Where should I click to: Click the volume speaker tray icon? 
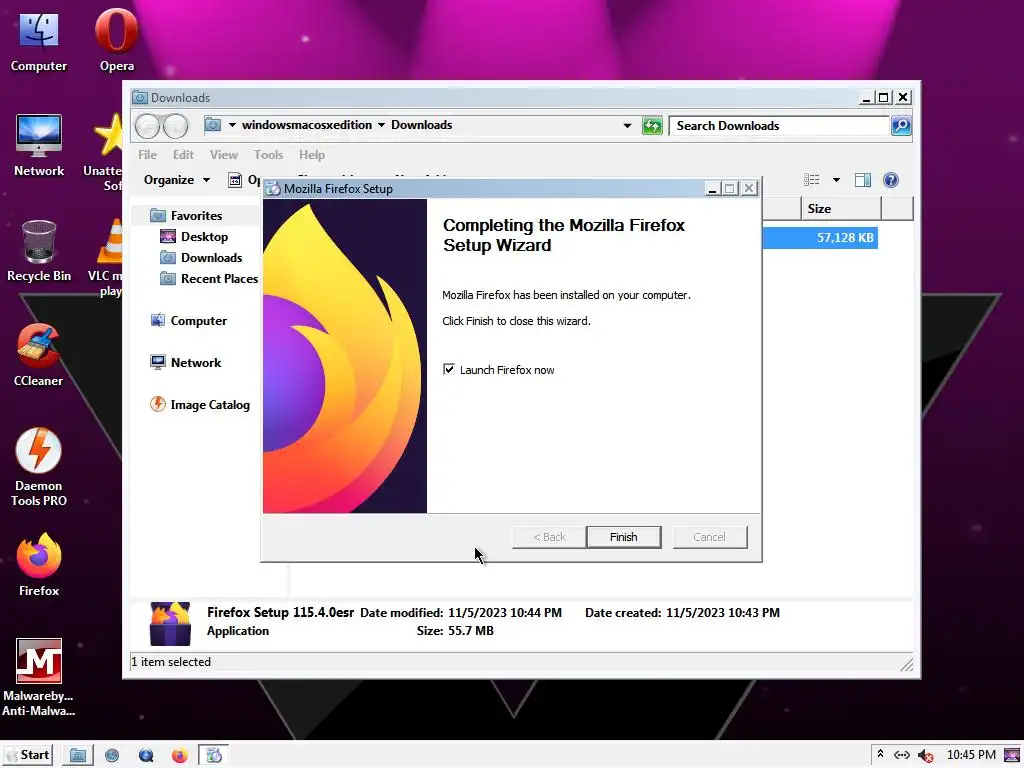pos(925,756)
